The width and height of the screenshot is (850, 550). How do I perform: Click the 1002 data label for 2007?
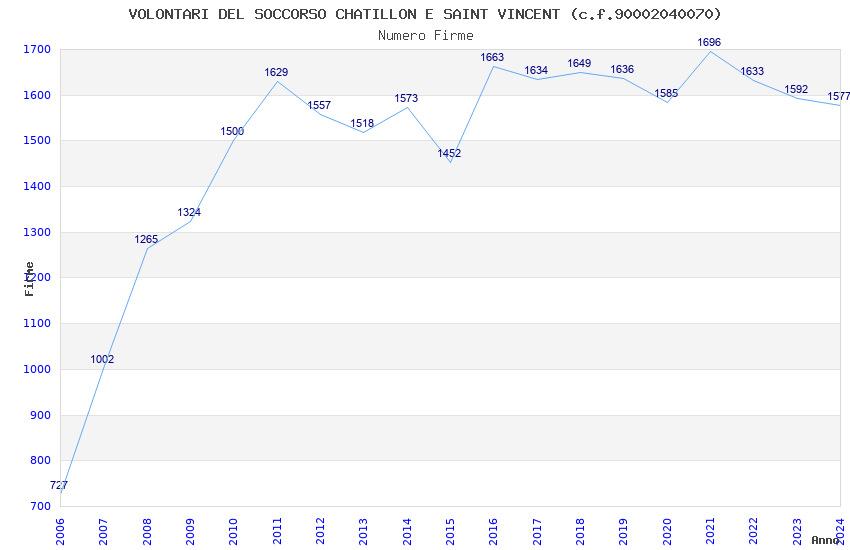point(102,359)
